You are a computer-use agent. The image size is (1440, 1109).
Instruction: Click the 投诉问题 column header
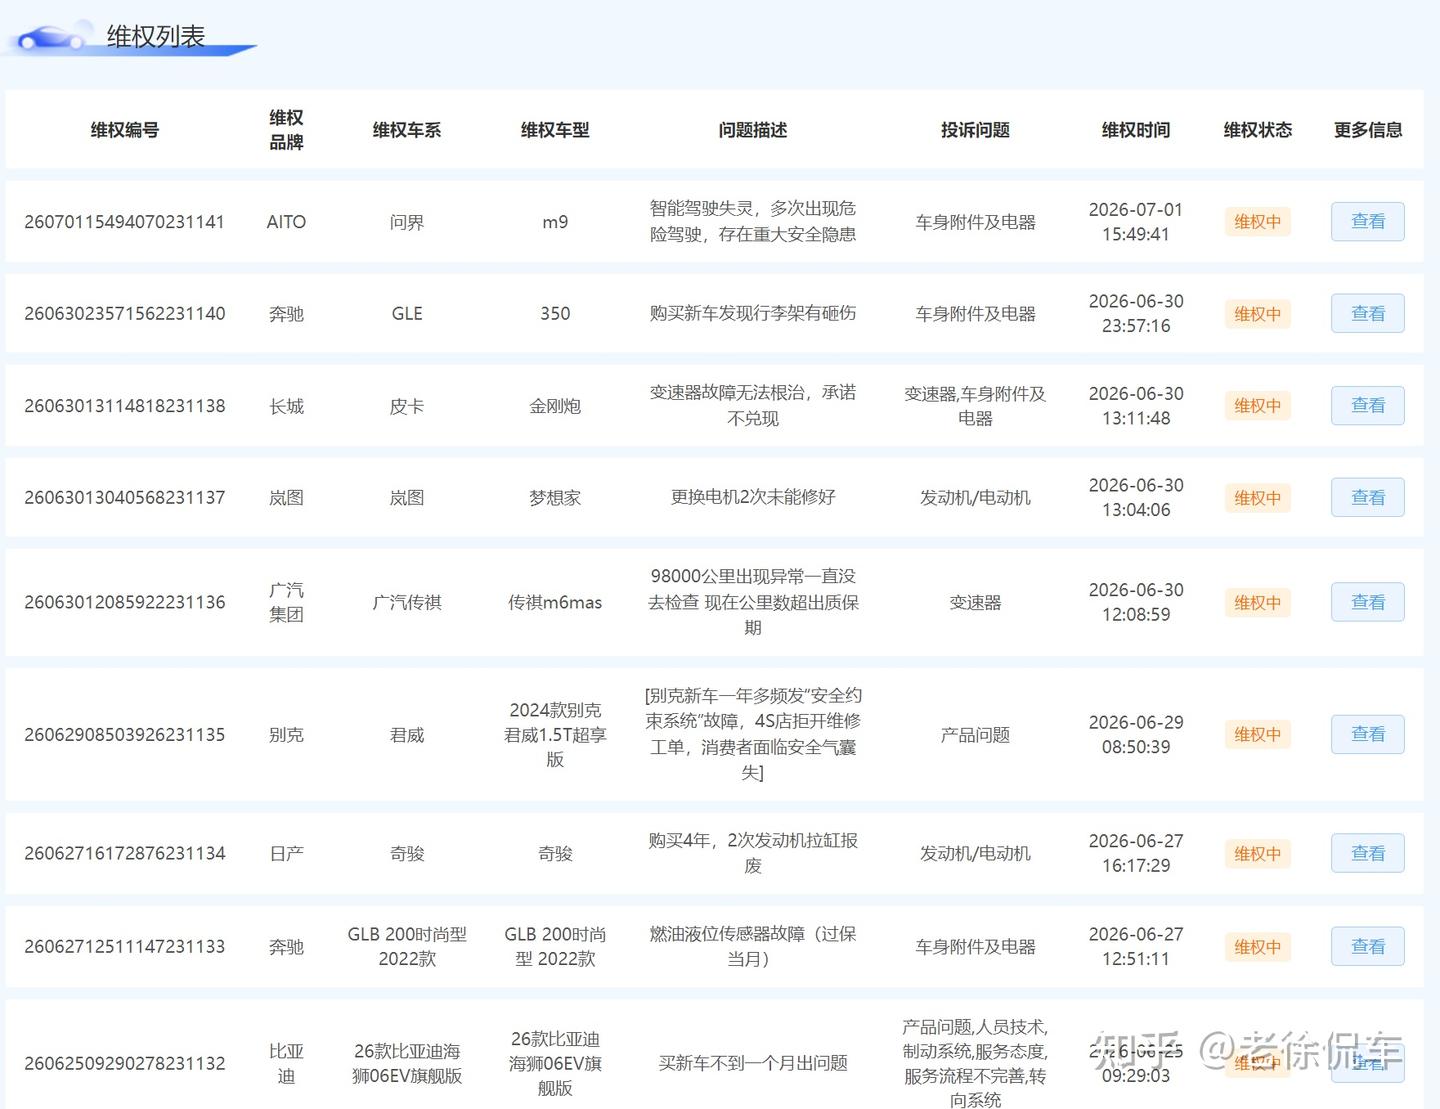(x=975, y=130)
